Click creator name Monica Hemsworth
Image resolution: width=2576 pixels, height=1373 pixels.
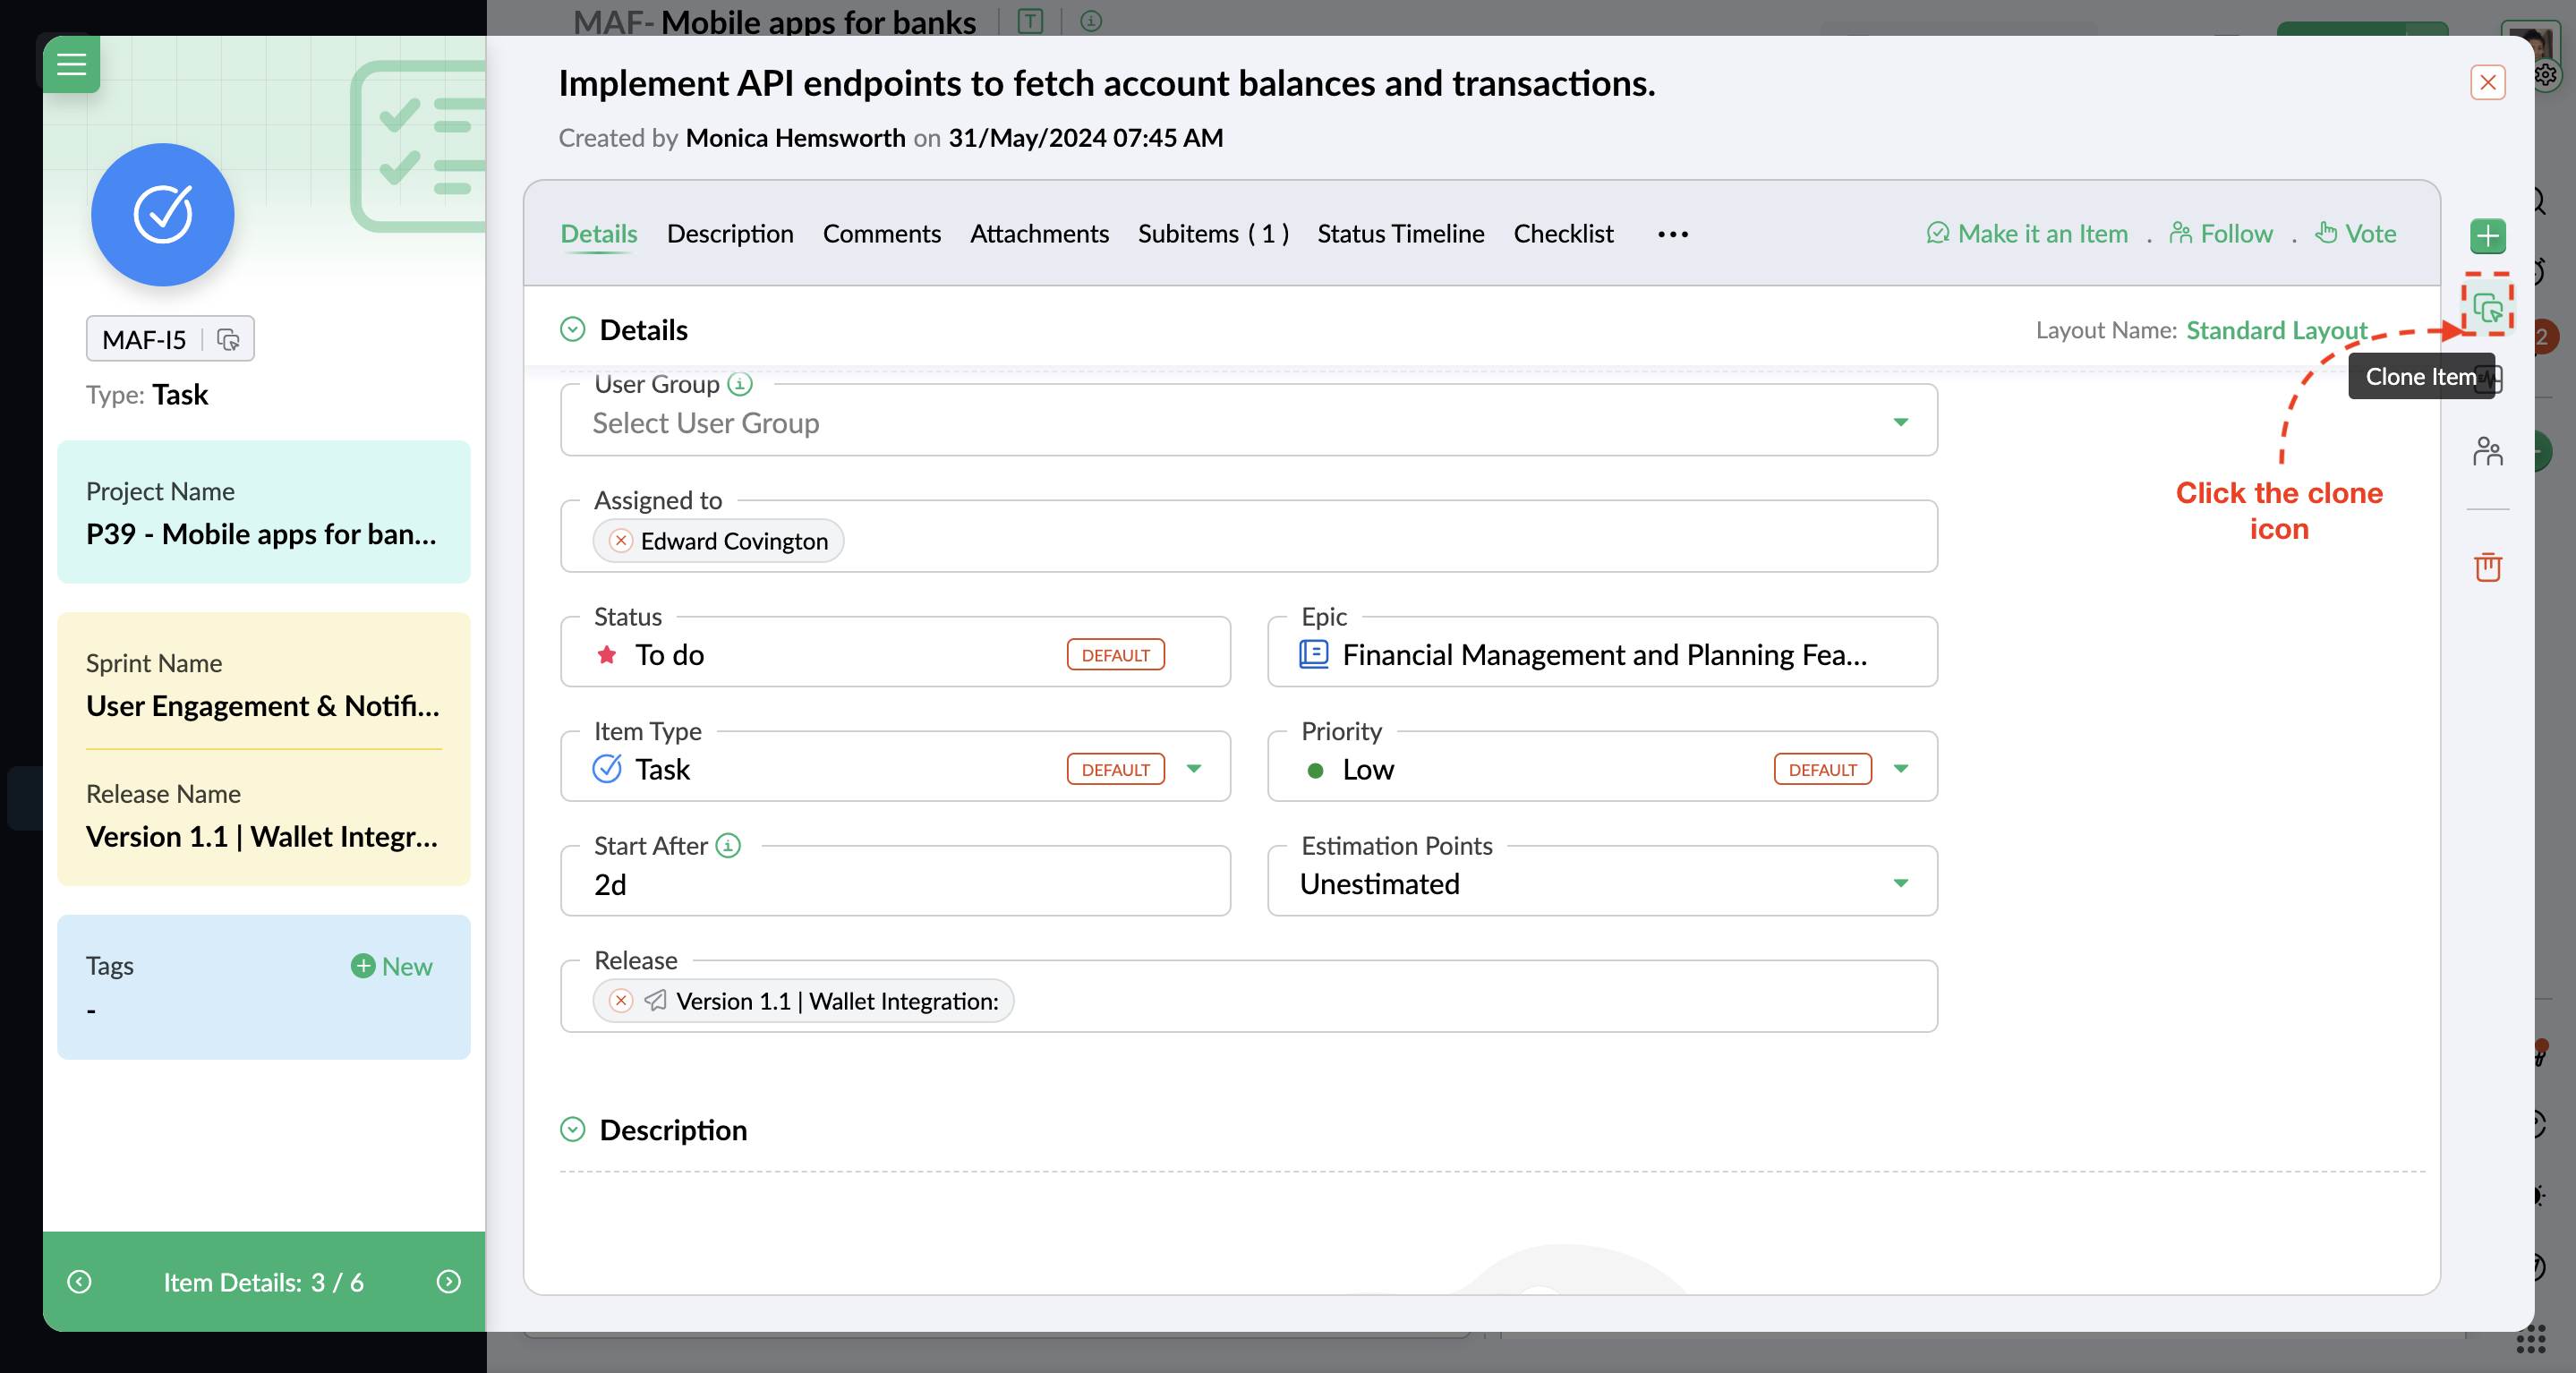[x=795, y=138]
